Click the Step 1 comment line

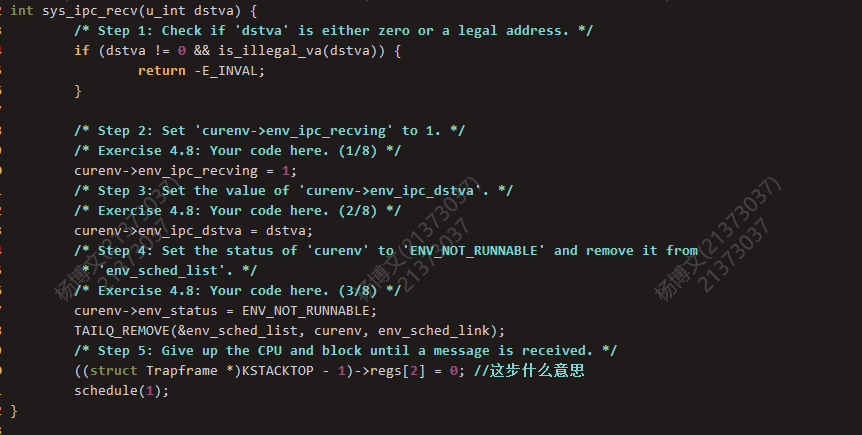(334, 31)
